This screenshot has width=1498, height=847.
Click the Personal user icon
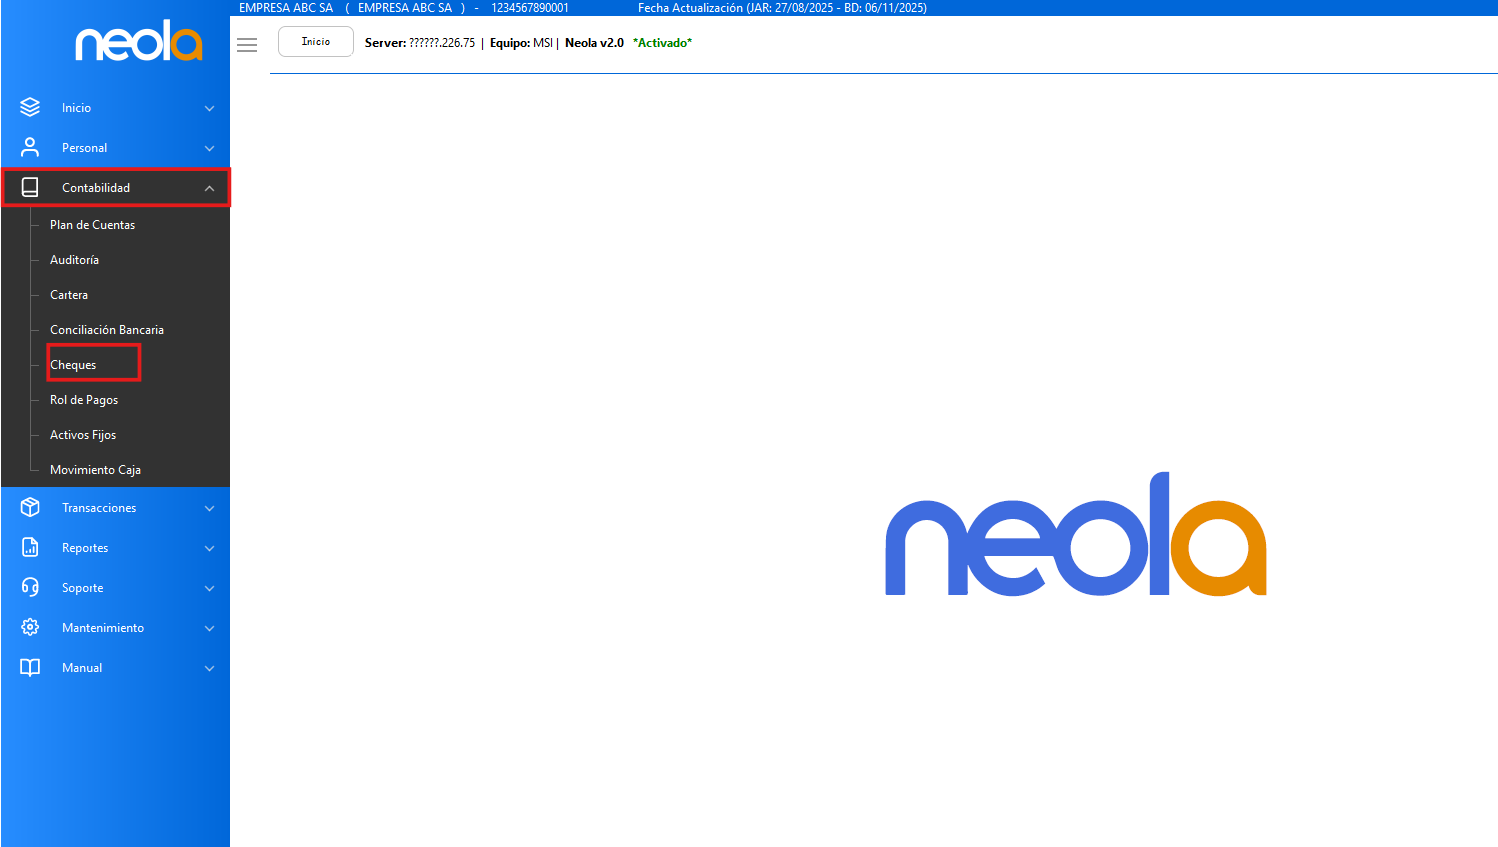30,147
